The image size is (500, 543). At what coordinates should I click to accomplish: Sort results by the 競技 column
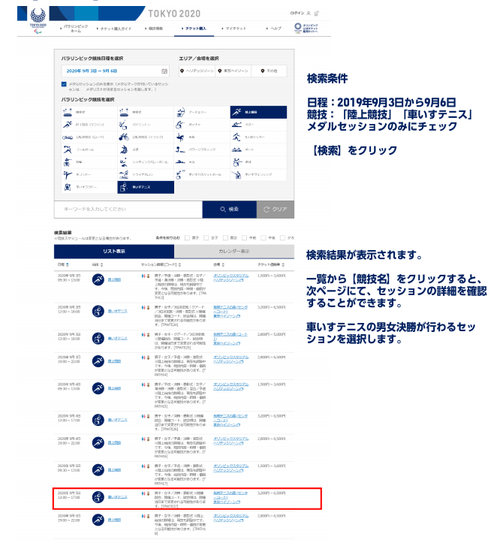(x=97, y=265)
